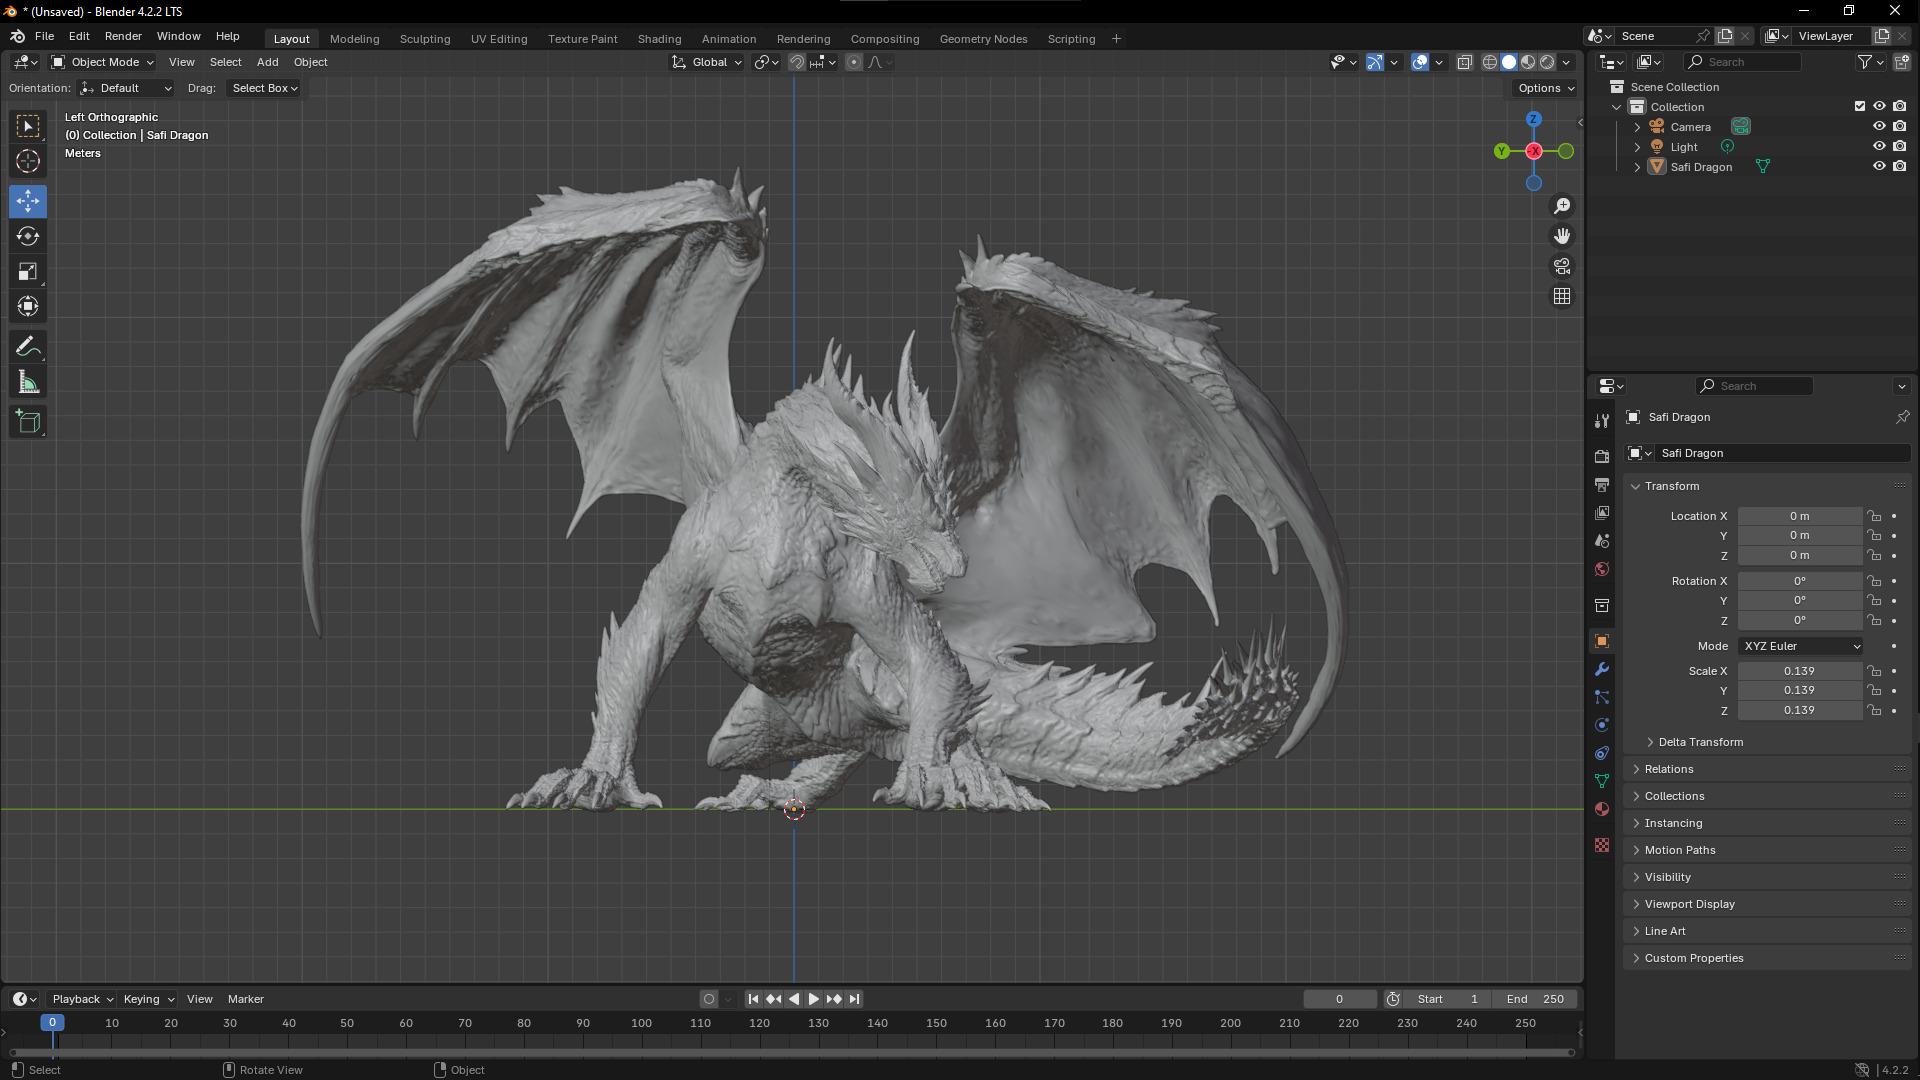Disable Safi Dragon in renders
Screen dimensions: 1920x1080
pos(1899,166)
